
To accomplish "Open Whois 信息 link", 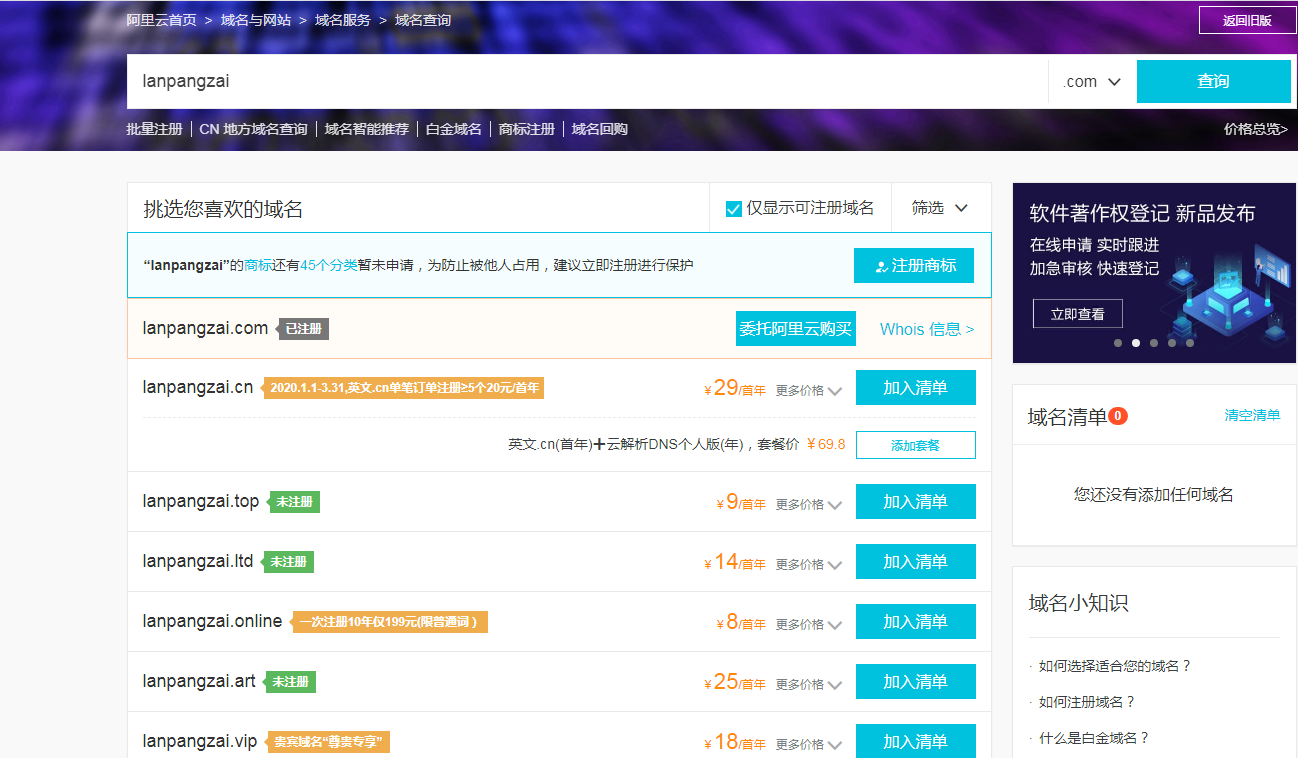I will click(x=927, y=329).
